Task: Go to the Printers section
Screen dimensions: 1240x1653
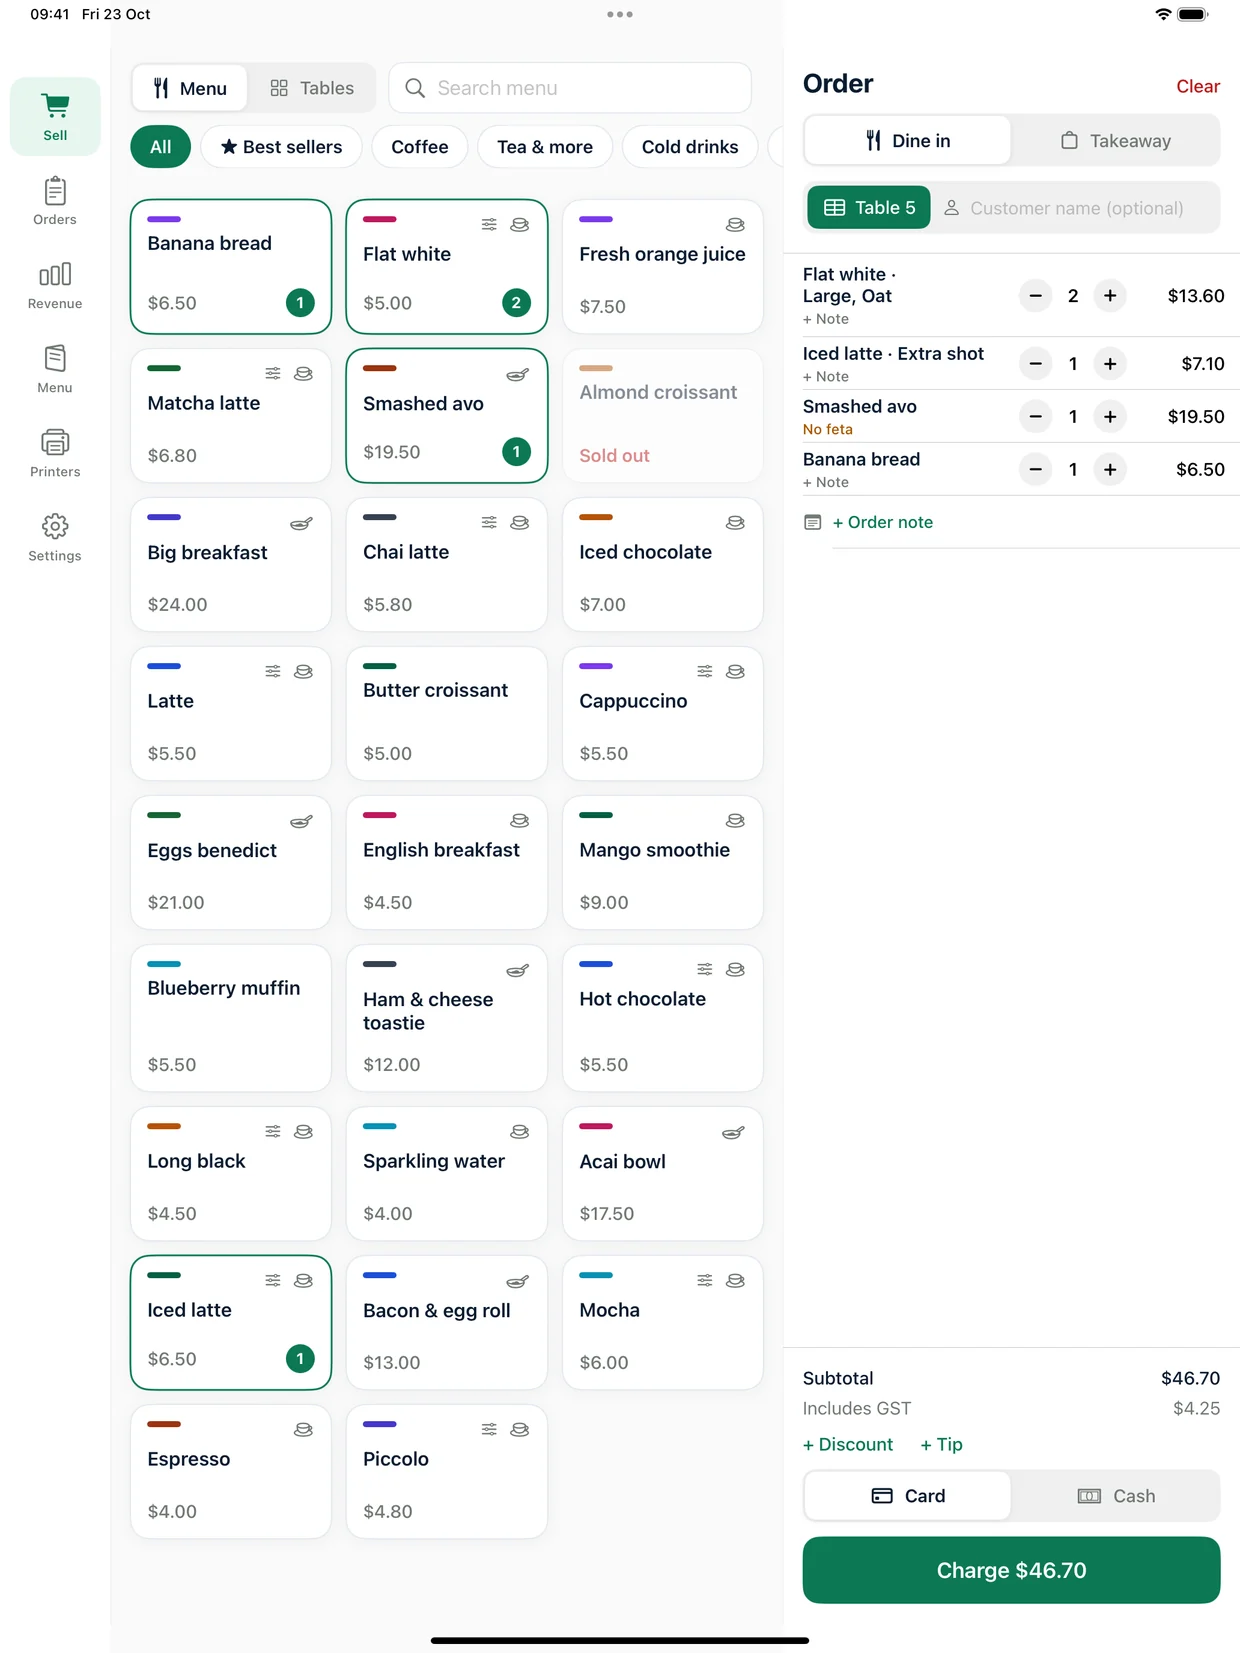Action: pos(55,453)
